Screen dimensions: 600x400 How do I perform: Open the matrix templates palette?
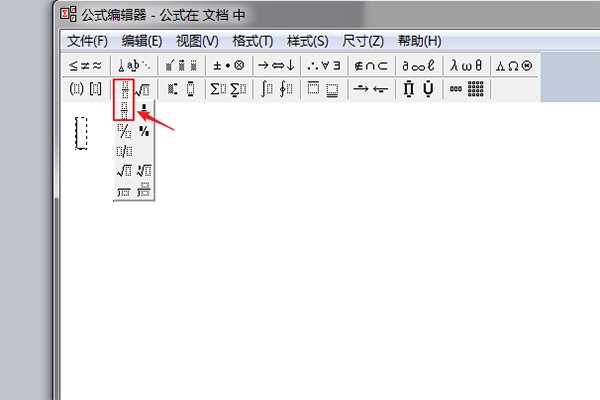click(466, 89)
